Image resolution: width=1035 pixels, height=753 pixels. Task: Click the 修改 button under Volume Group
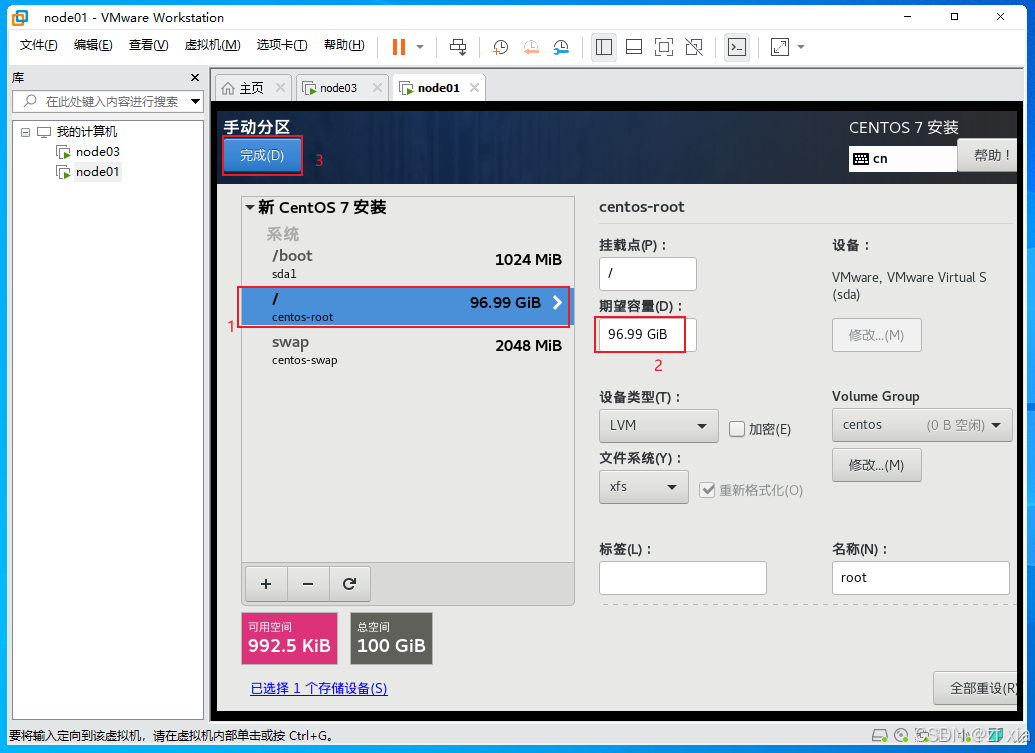(877, 465)
